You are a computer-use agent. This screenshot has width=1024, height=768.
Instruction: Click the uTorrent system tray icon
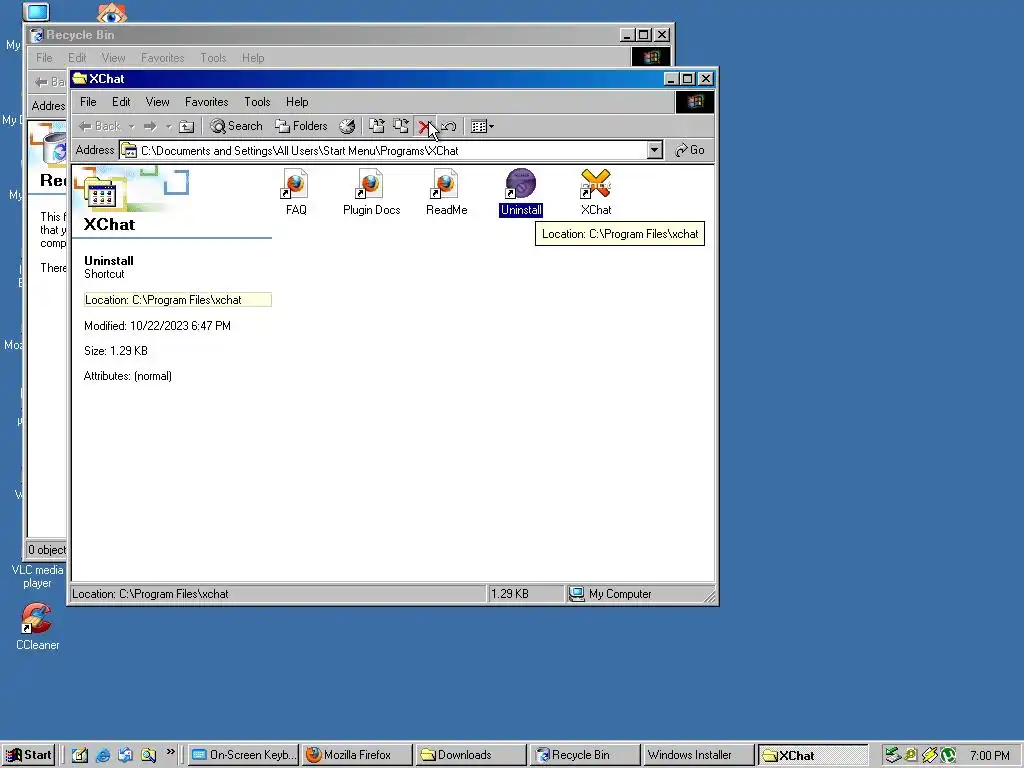tap(948, 756)
